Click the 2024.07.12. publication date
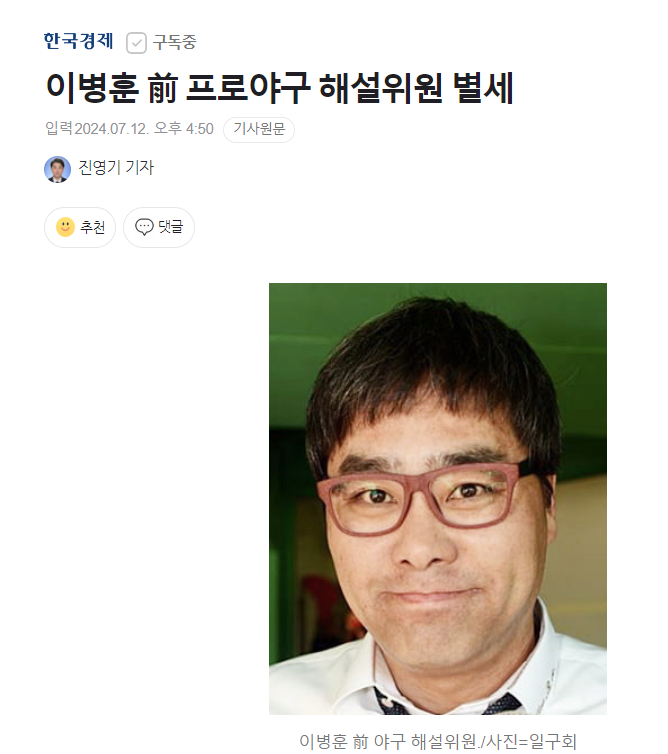668x754 pixels. [111, 129]
